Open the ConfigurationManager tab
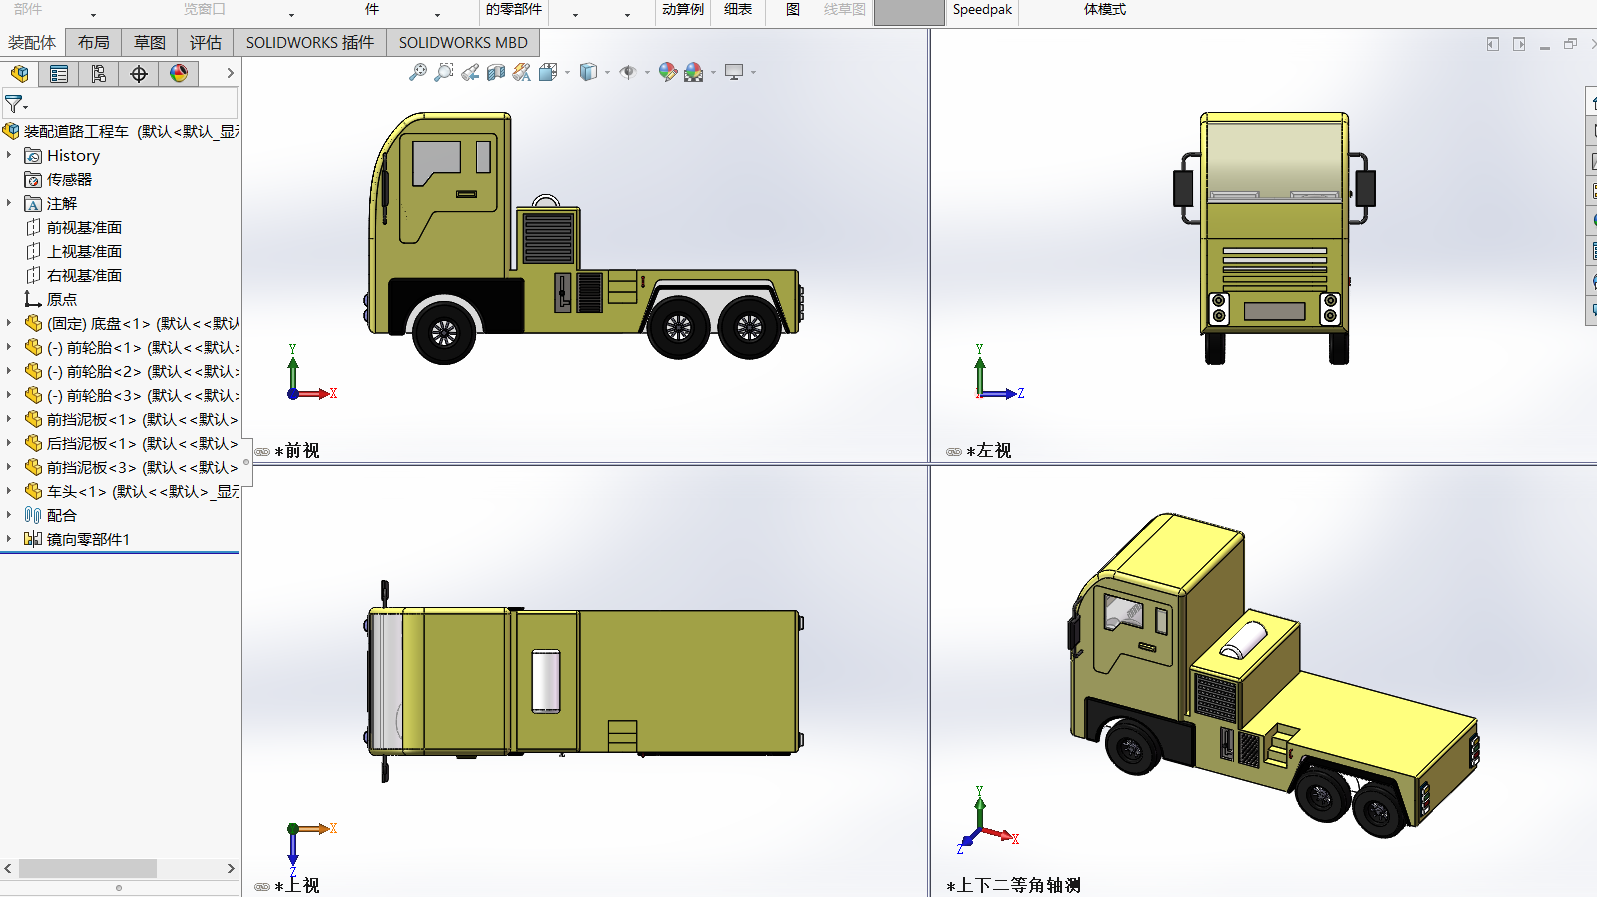Image resolution: width=1597 pixels, height=897 pixels. (x=99, y=74)
